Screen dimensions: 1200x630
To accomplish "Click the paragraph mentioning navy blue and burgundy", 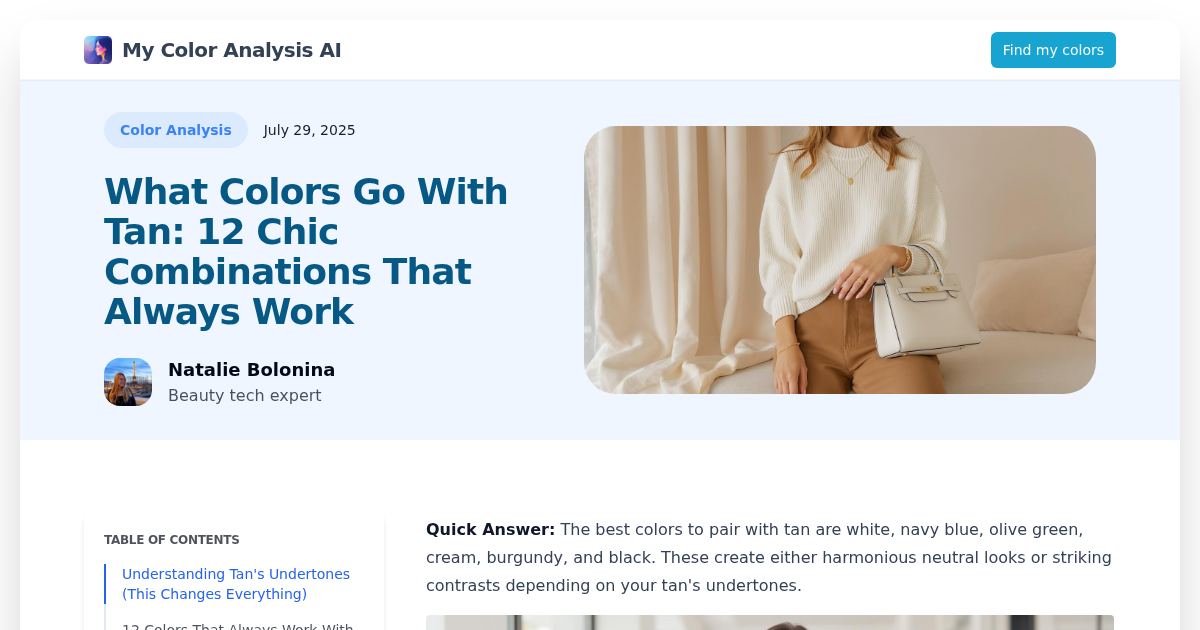I will tap(769, 558).
